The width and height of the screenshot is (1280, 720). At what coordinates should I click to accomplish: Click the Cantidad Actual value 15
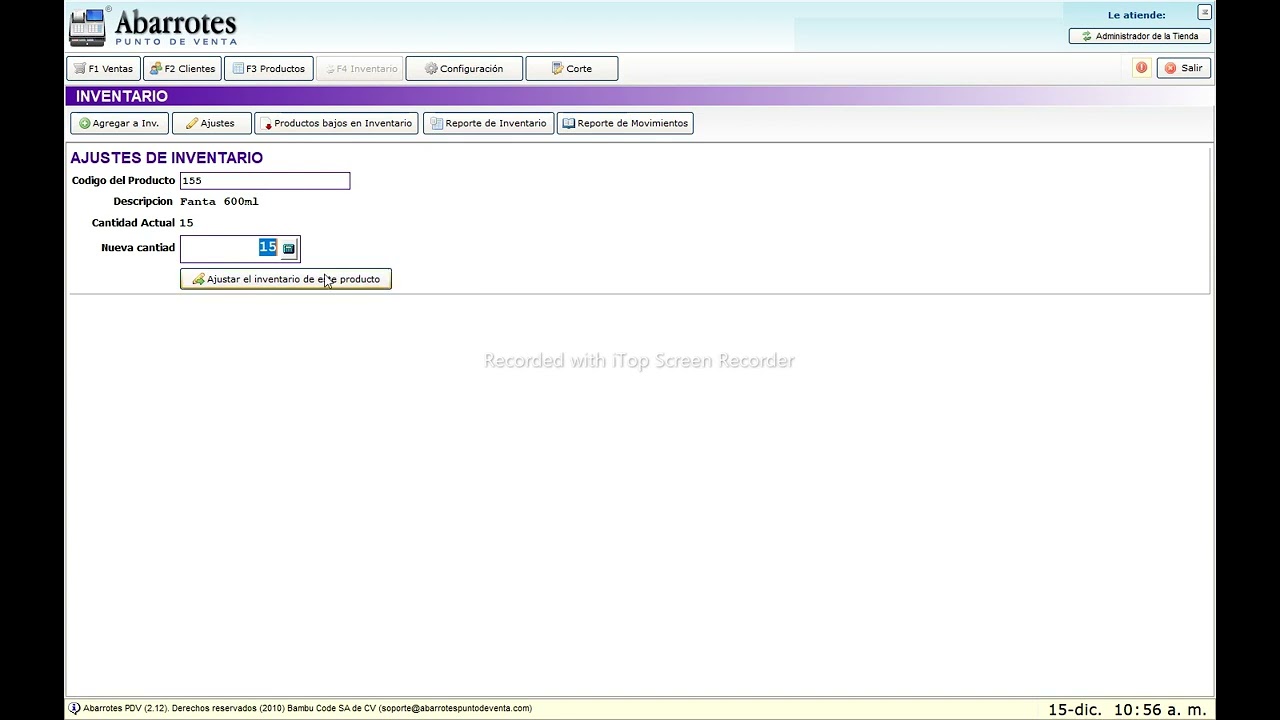point(186,223)
